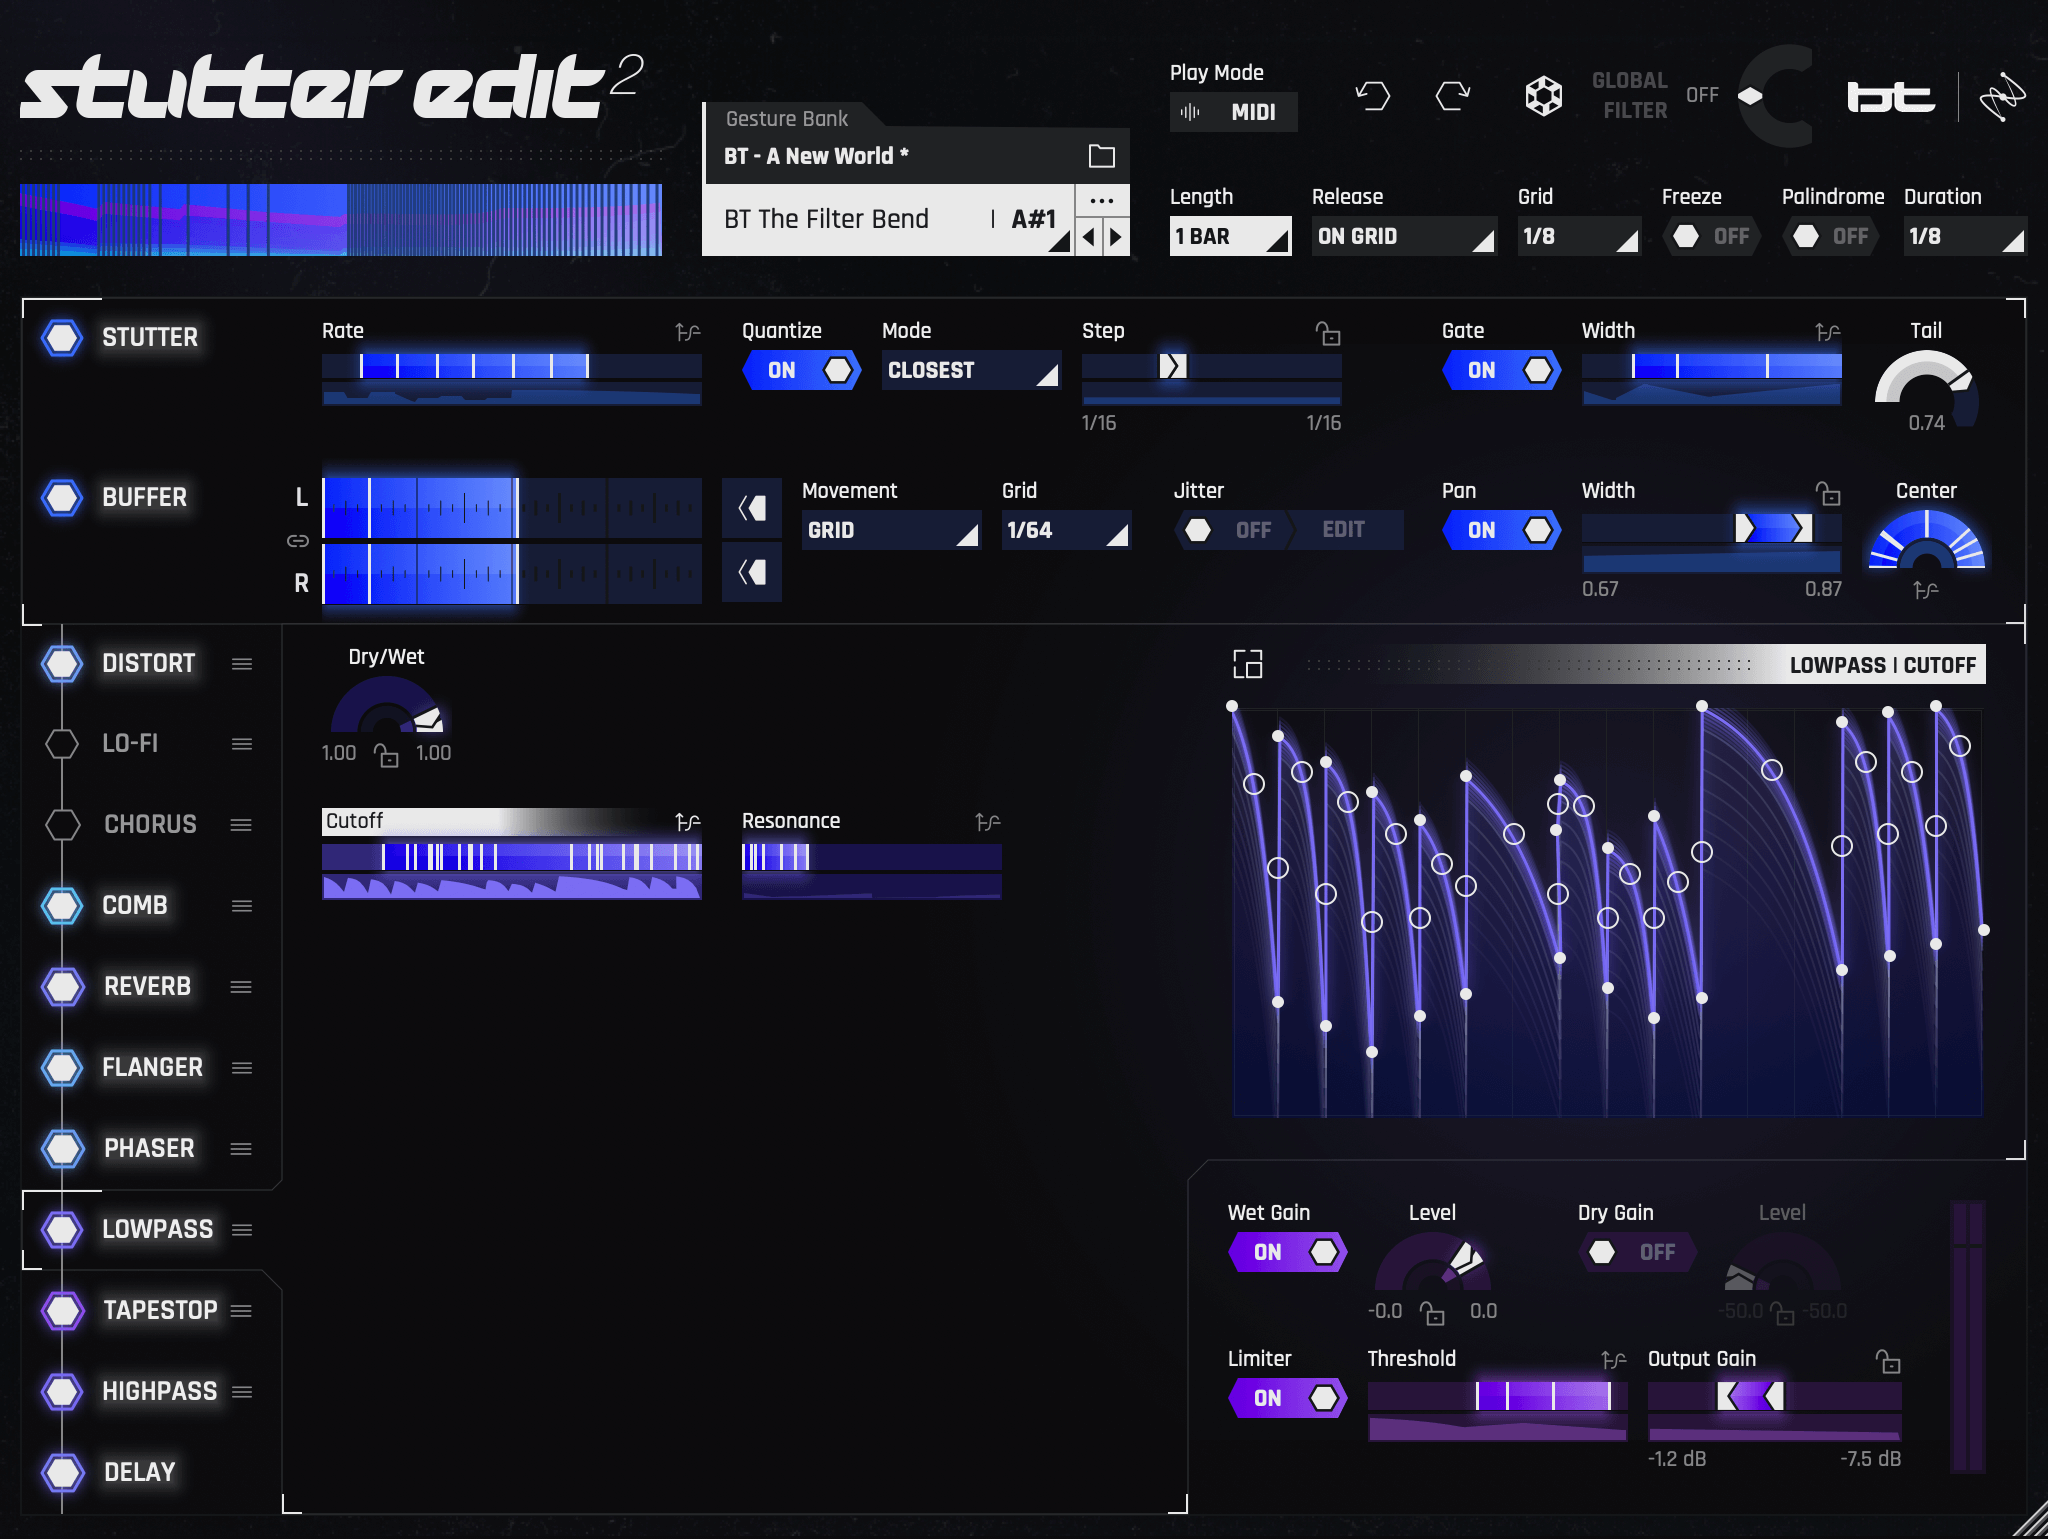Click the Step lock icon

pyautogui.click(x=1328, y=333)
